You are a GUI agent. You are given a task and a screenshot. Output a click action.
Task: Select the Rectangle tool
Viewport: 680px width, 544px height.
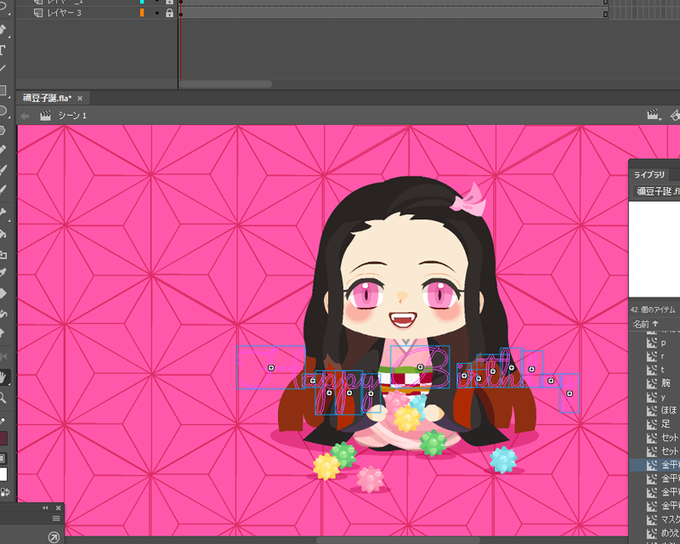click(2, 90)
